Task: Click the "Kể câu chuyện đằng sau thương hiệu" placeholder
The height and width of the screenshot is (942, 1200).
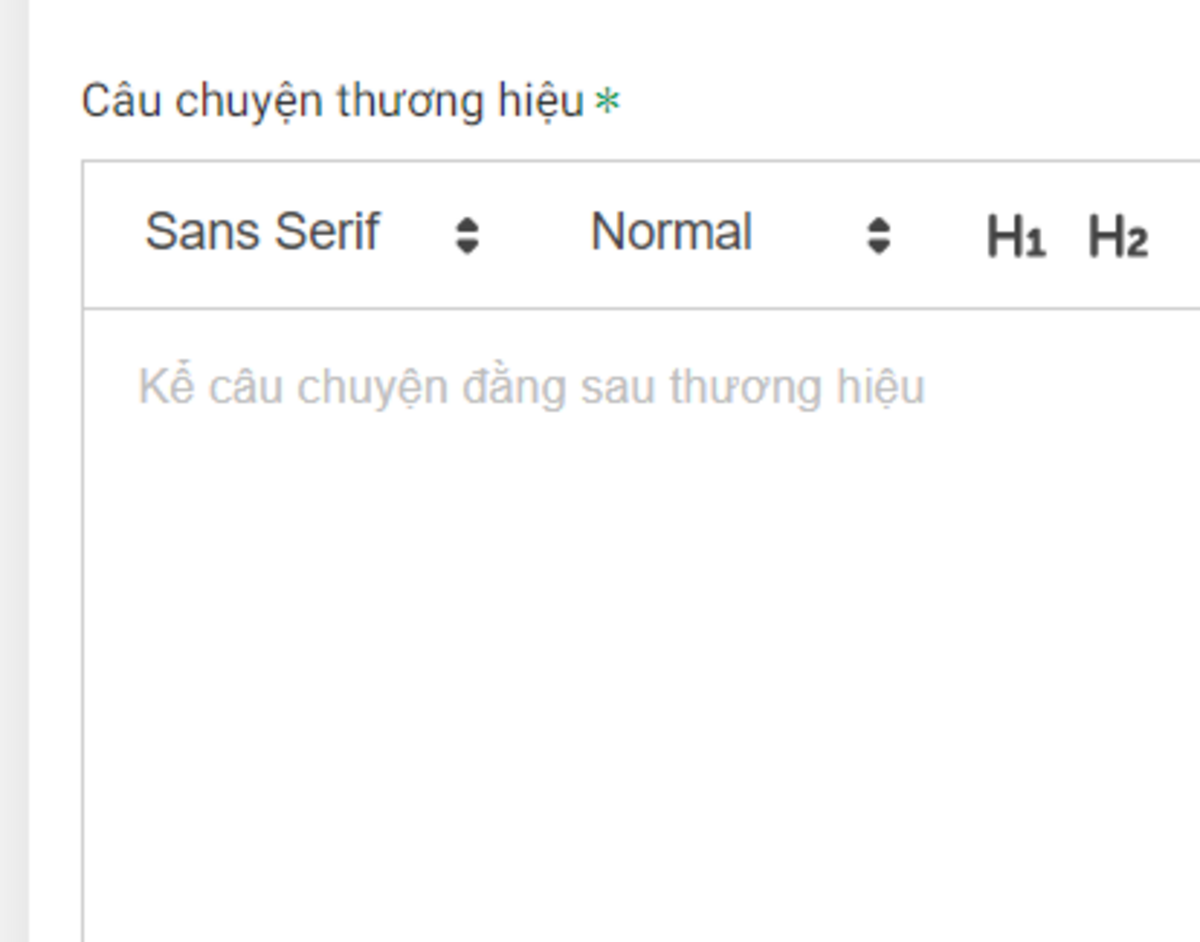Action: [x=531, y=388]
